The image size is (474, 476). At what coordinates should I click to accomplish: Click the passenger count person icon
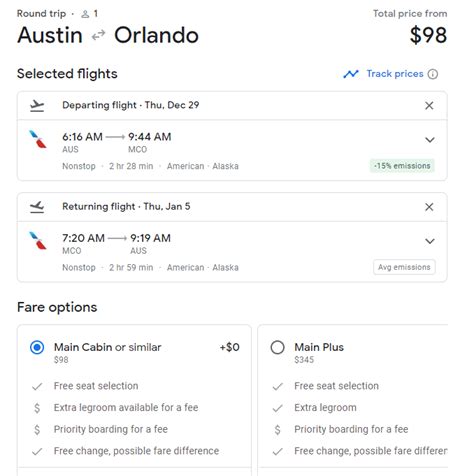(85, 14)
